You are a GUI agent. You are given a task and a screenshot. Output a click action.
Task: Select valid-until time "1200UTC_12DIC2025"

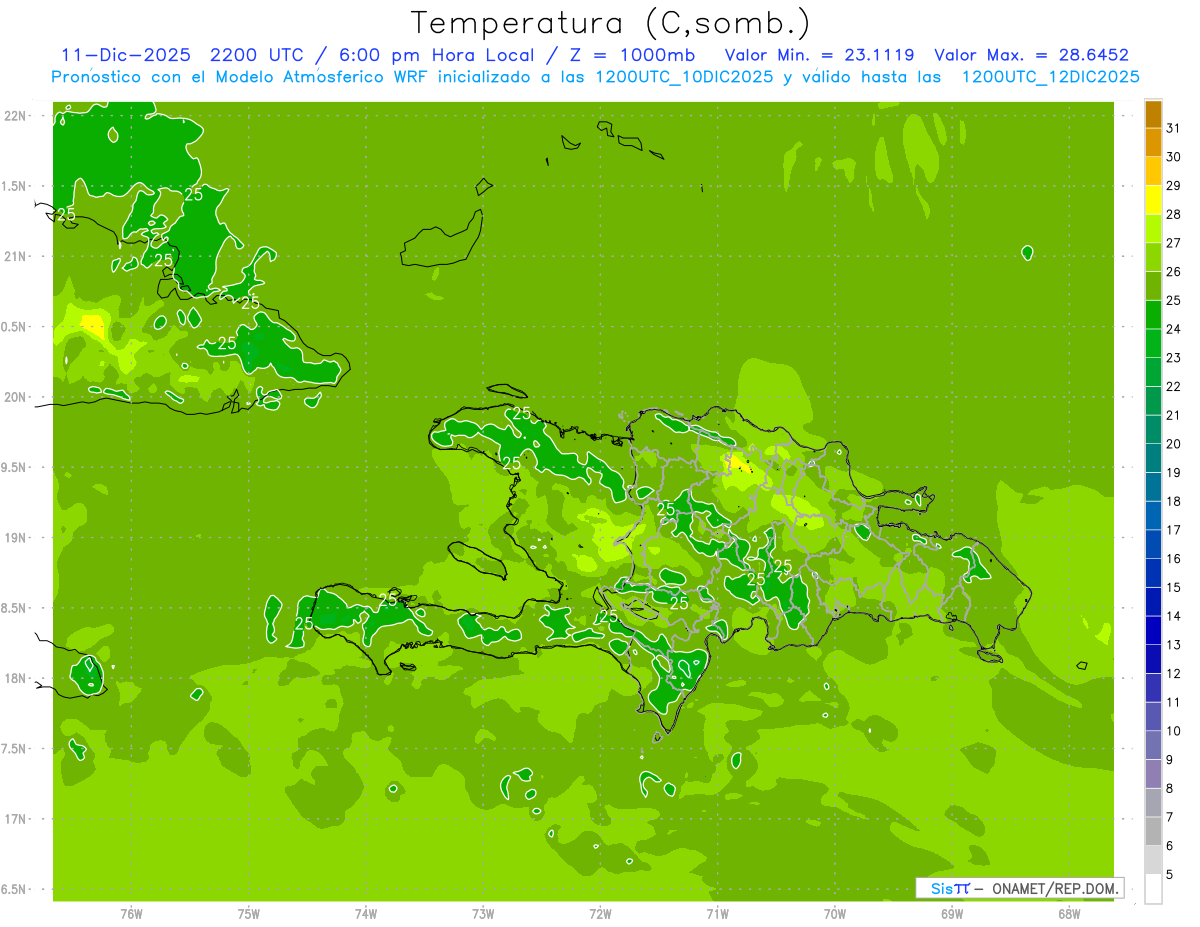[x=1050, y=77]
